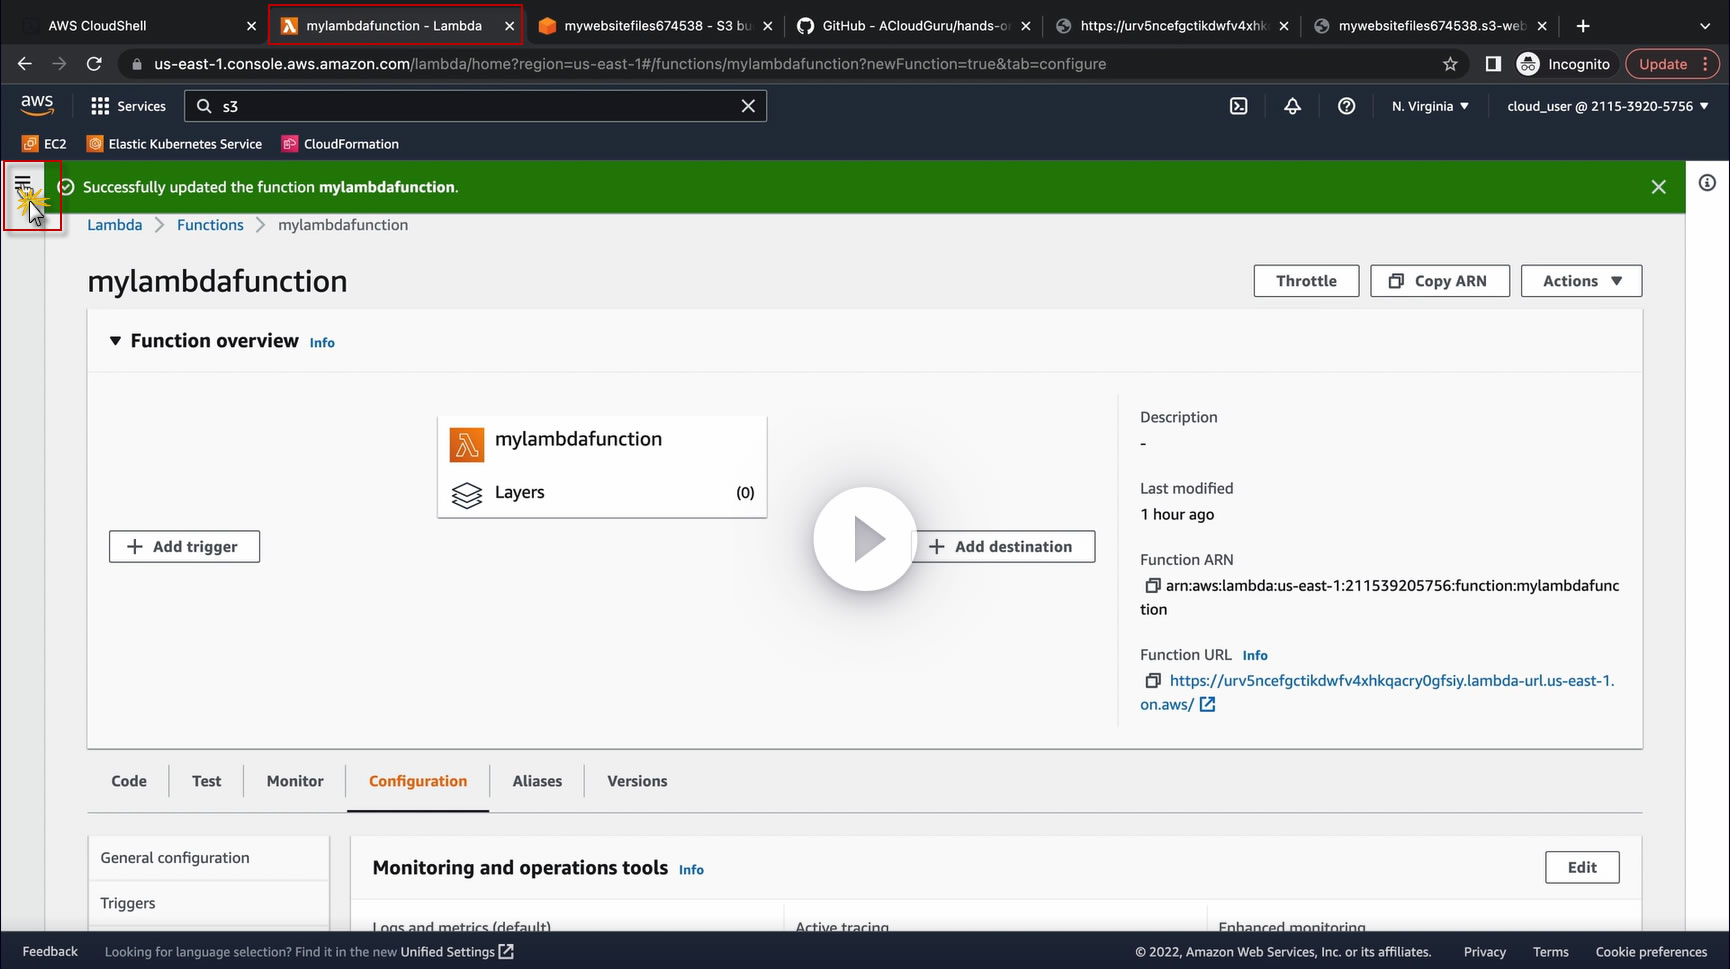Reload the browser page
This screenshot has height=969, width=1730.
click(x=94, y=64)
